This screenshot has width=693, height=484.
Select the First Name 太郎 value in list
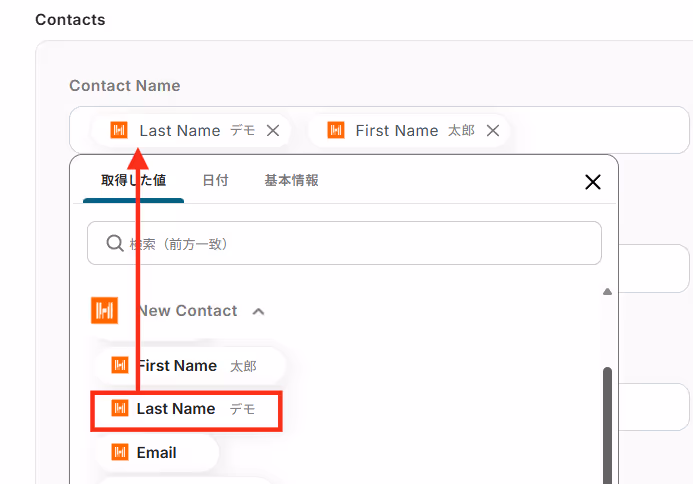click(190, 366)
